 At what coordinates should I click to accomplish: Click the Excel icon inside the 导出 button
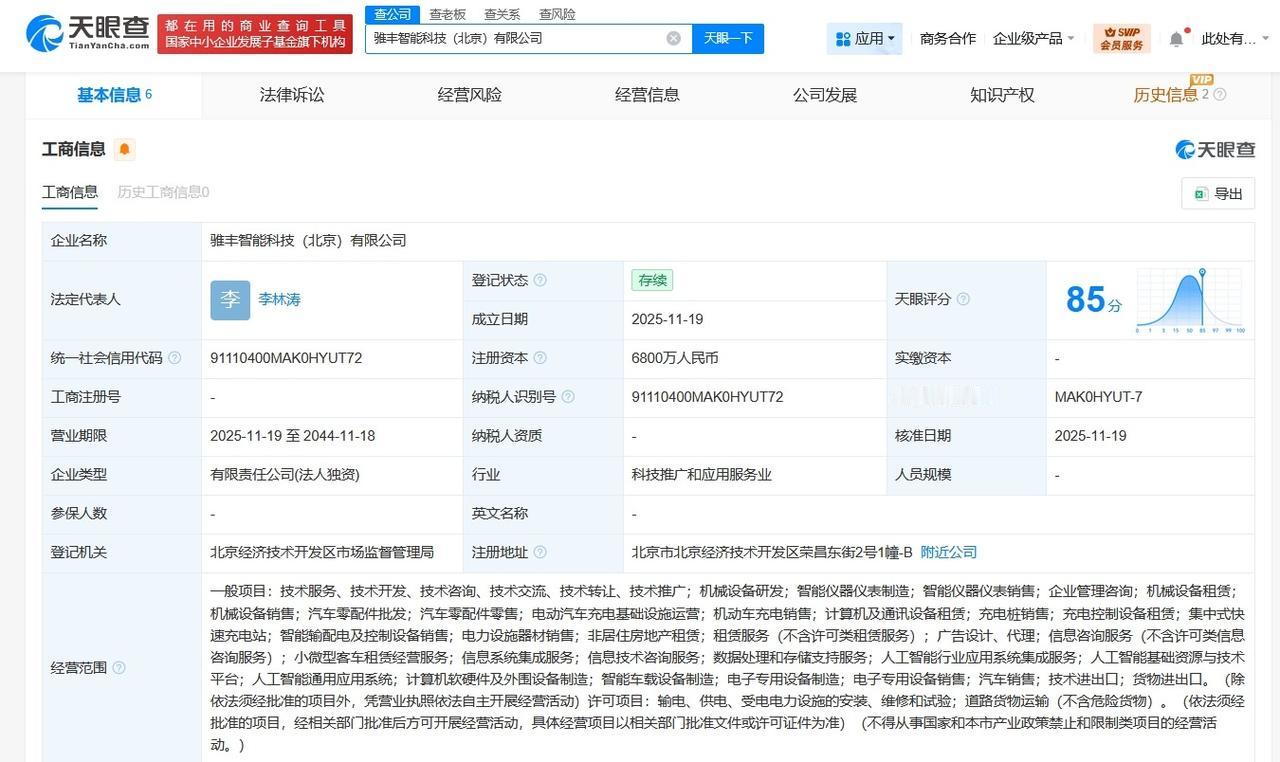point(1200,193)
